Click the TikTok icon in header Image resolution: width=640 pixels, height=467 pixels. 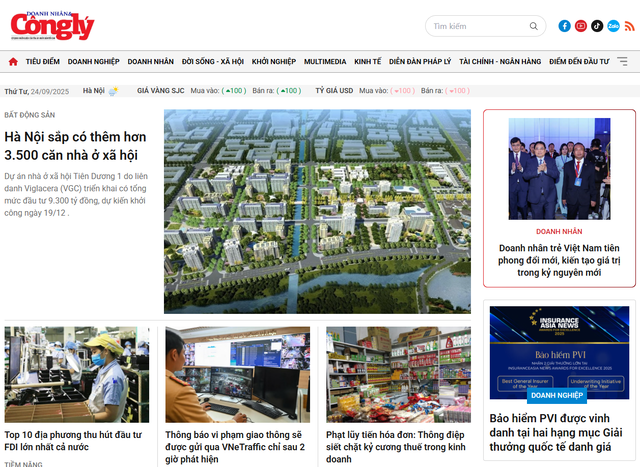597,26
